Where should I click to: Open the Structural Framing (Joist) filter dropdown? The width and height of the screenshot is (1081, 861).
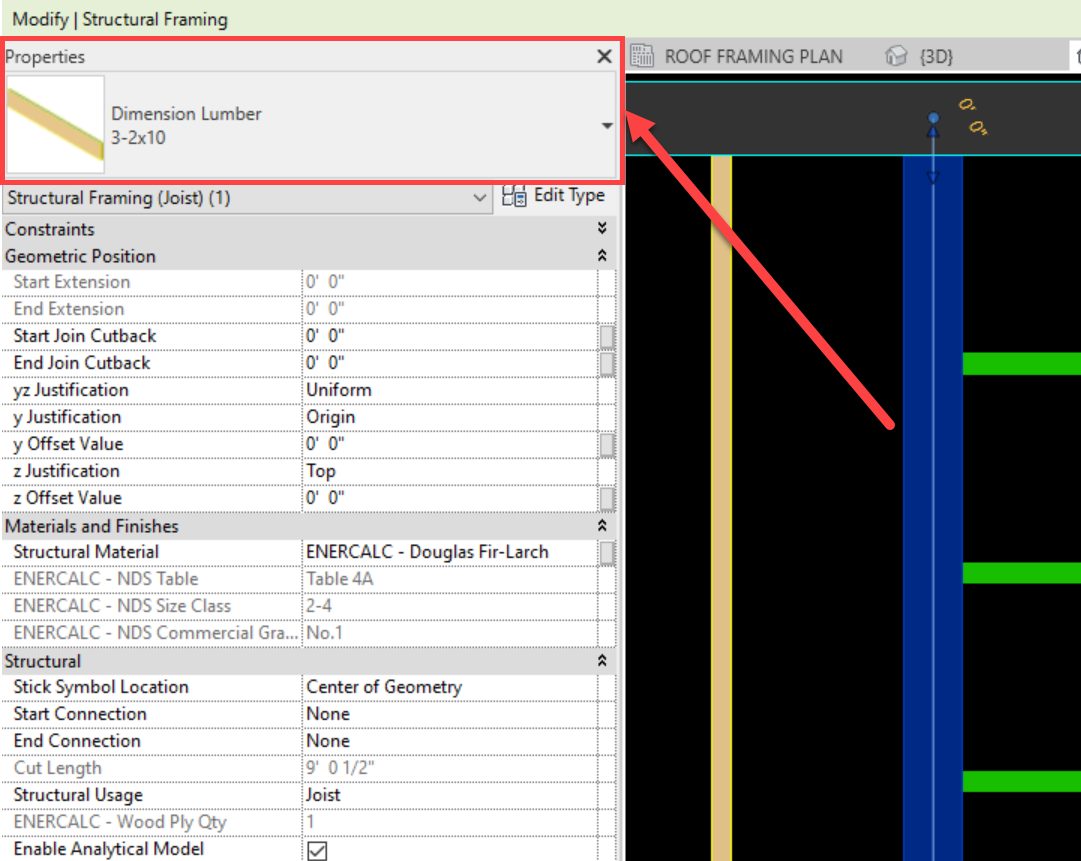247,199
